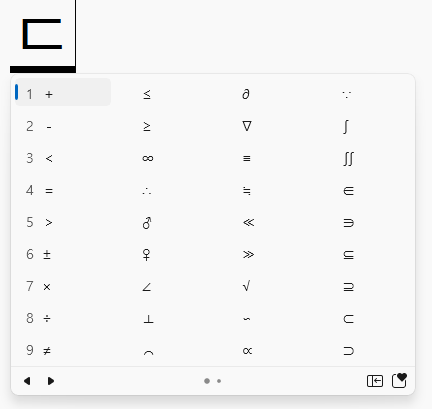The width and height of the screenshot is (432, 409).
Task: Insert the perpendicular symbol
Action: point(148,319)
